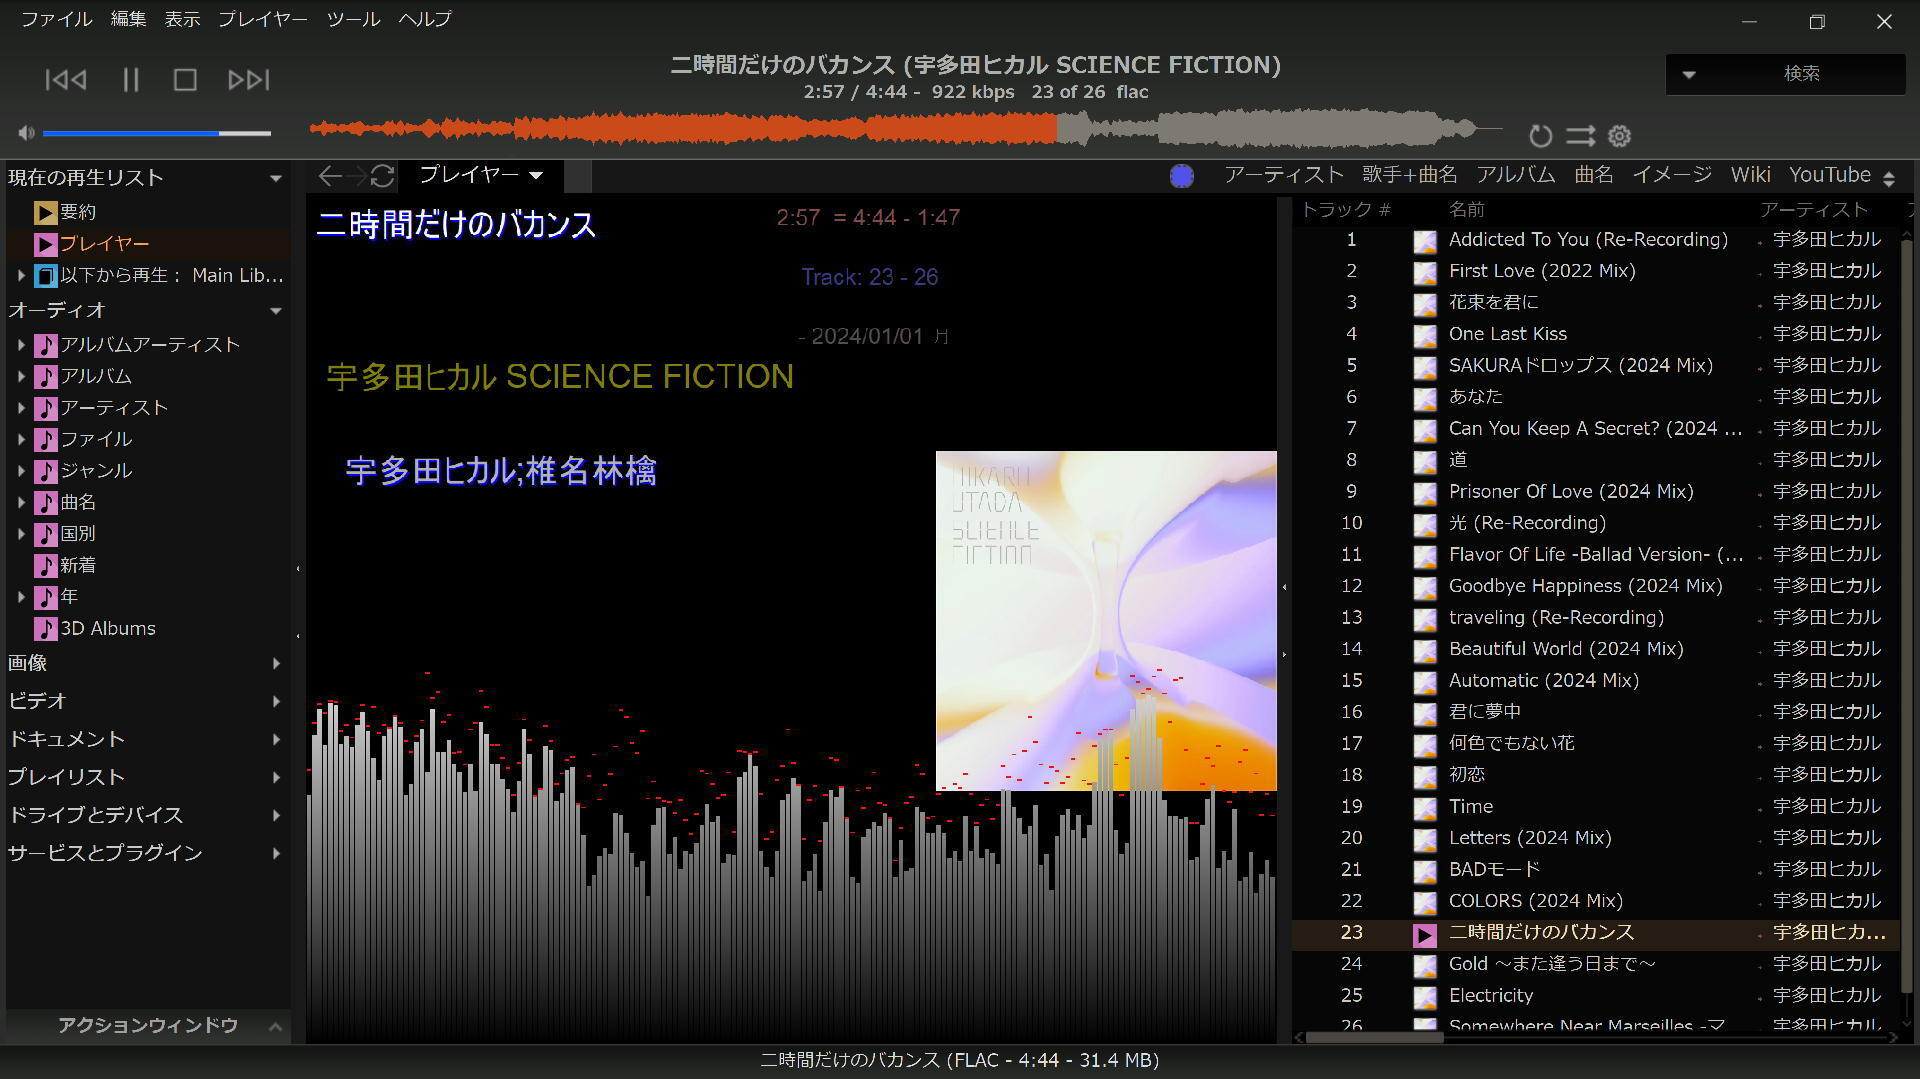This screenshot has height=1079, width=1920.
Task: Open the 表示 menu
Action: pyautogui.click(x=182, y=19)
